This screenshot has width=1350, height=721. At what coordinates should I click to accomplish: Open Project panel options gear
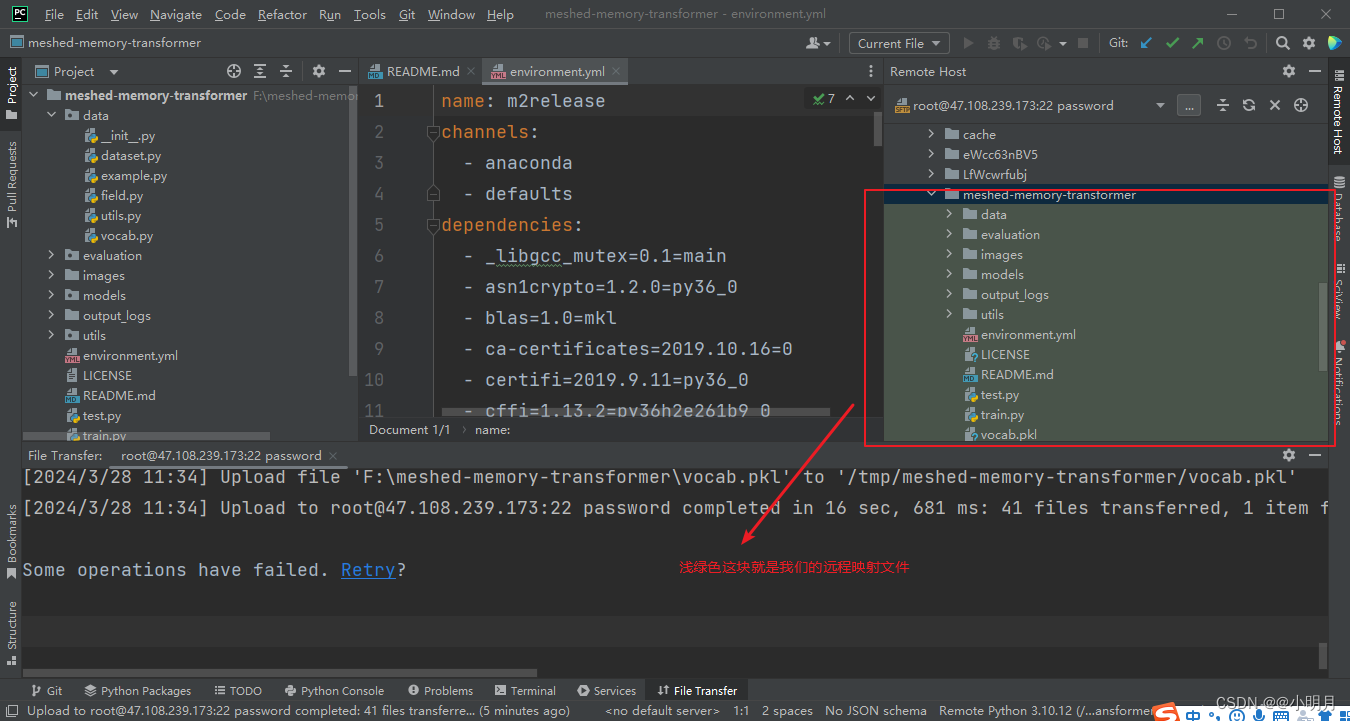(319, 71)
